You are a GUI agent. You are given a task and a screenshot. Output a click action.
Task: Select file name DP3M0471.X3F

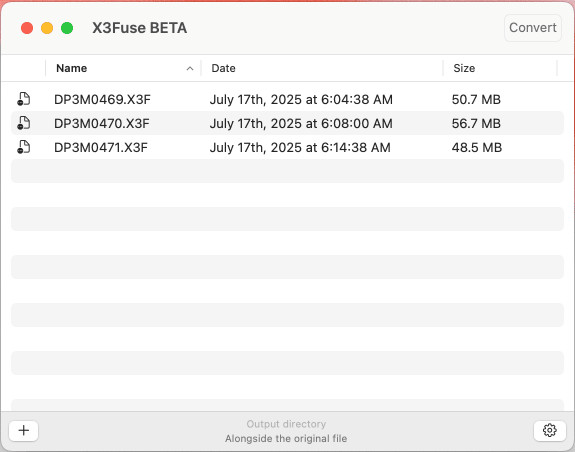click(101, 147)
